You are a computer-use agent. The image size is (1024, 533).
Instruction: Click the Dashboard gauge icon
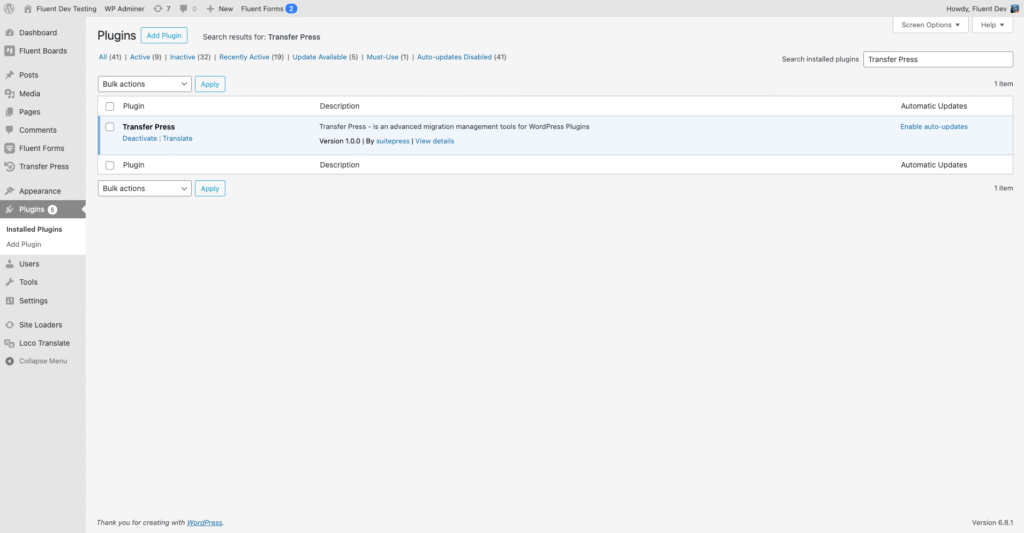tap(10, 33)
